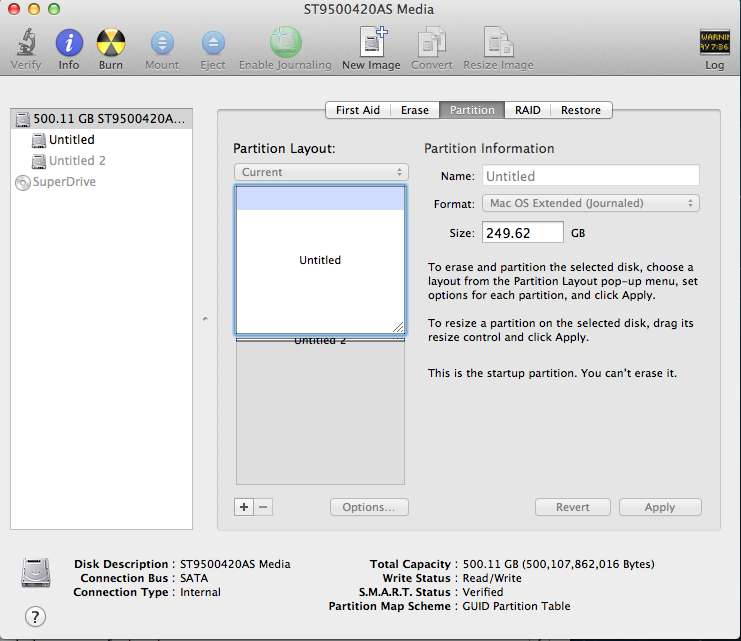Image resolution: width=741 pixels, height=641 pixels.
Task: Click the partition Name field
Action: (x=591, y=176)
